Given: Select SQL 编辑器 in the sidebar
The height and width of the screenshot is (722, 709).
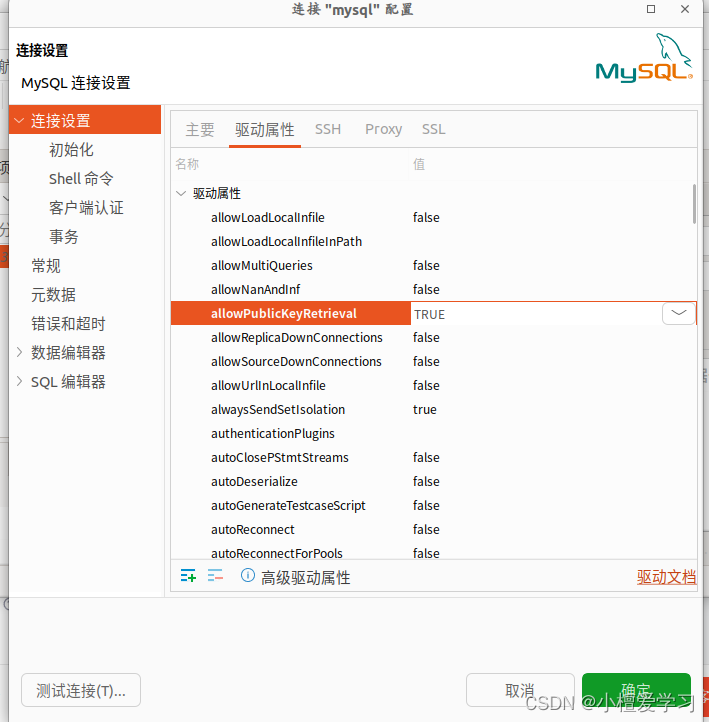Looking at the screenshot, I should pos(68,382).
